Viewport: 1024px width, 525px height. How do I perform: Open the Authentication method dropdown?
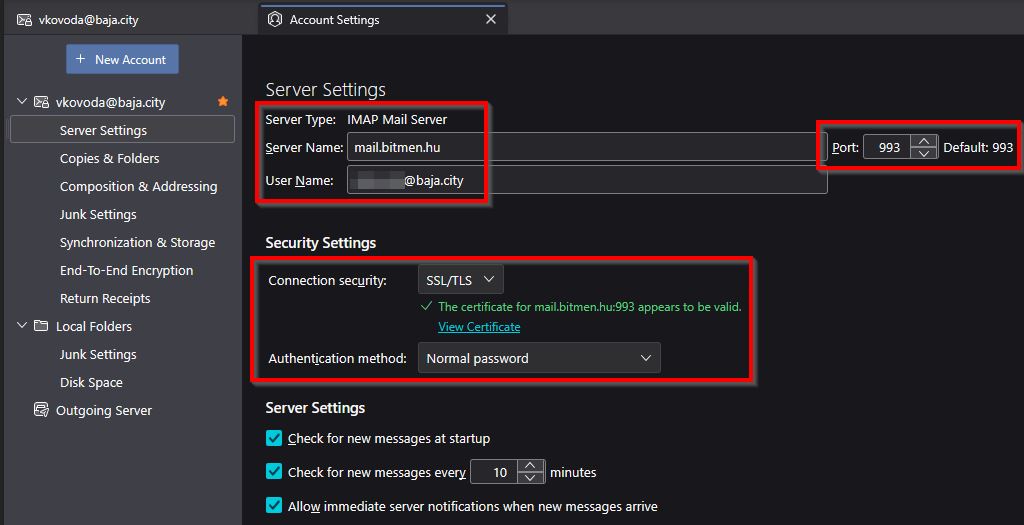[x=539, y=358]
